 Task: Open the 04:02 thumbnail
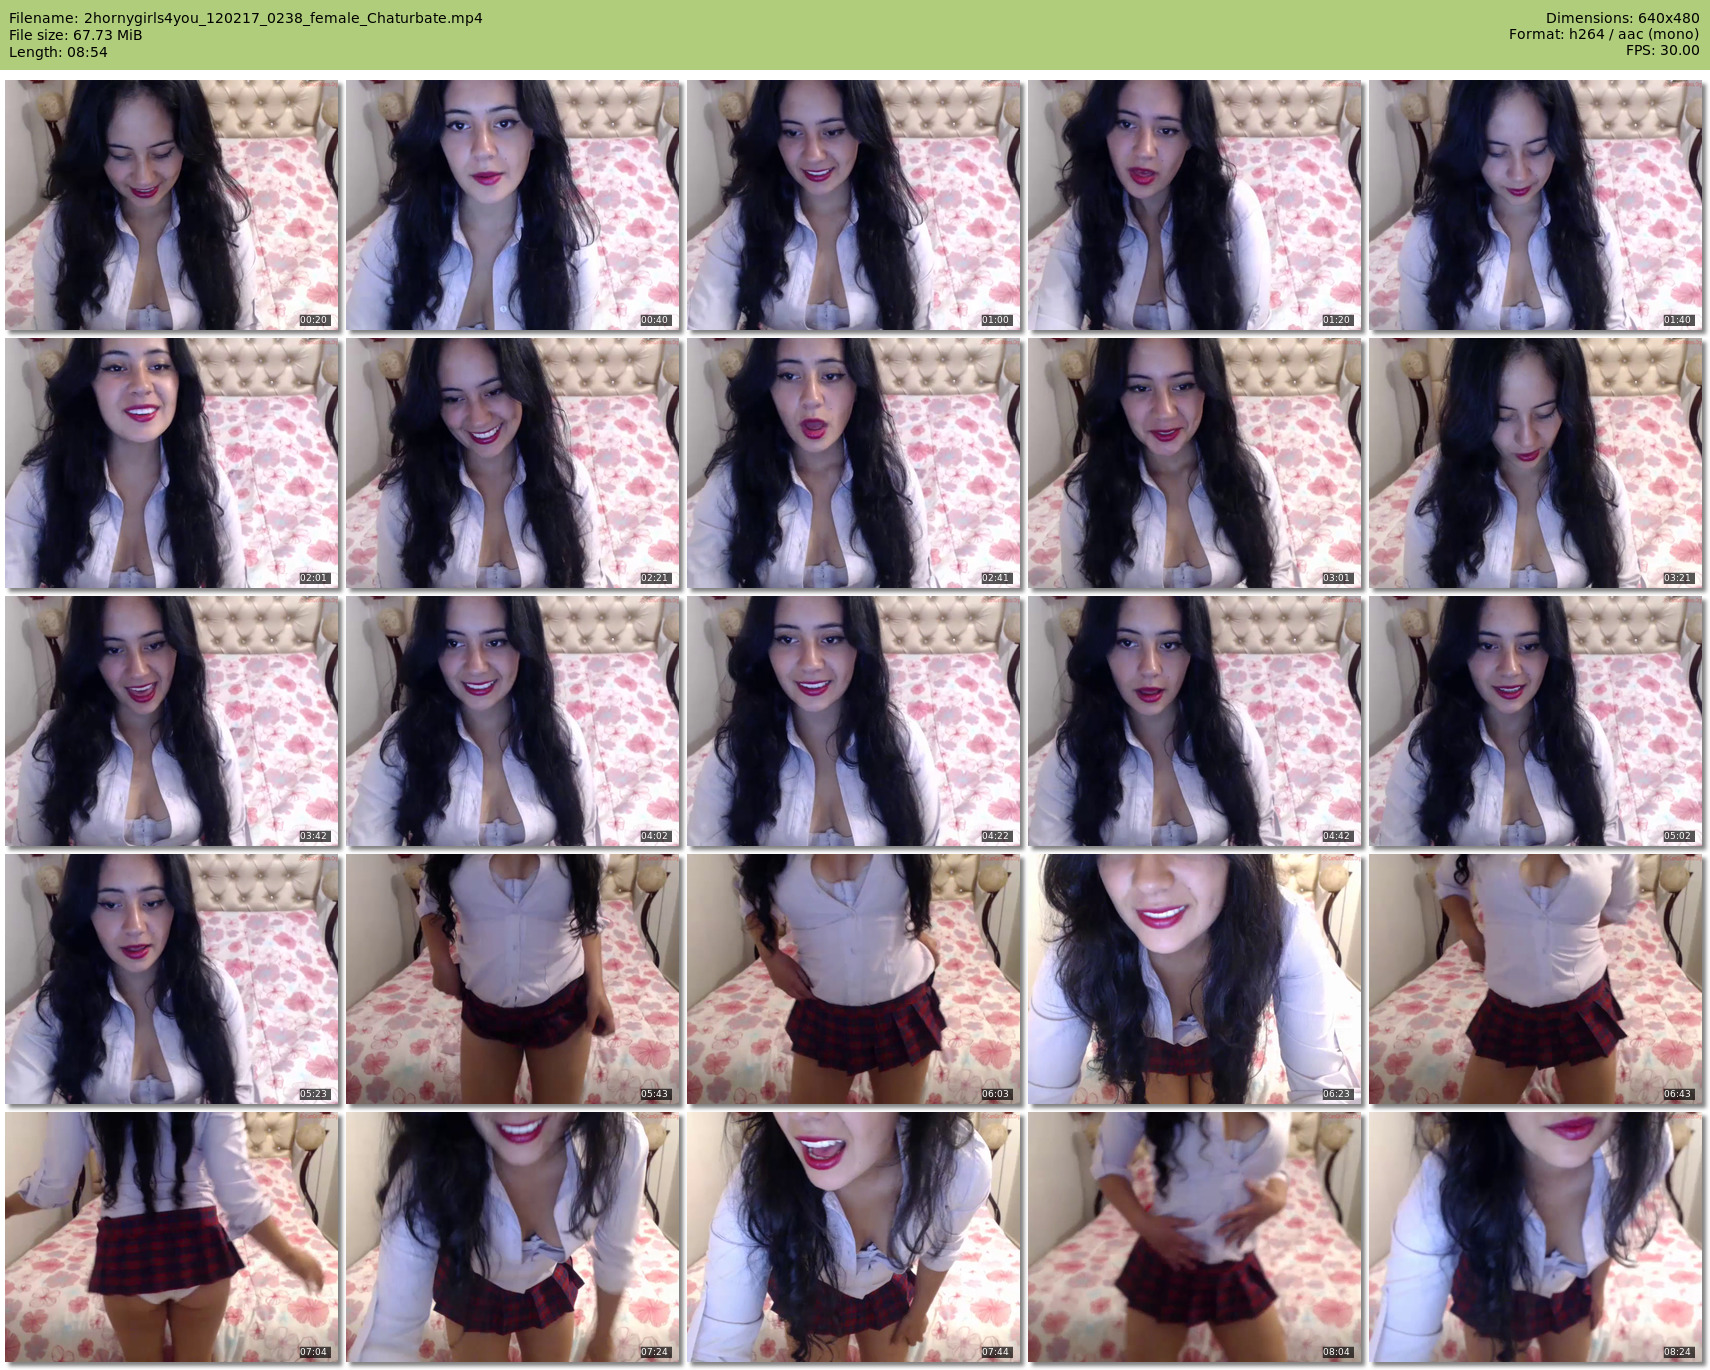click(x=513, y=721)
